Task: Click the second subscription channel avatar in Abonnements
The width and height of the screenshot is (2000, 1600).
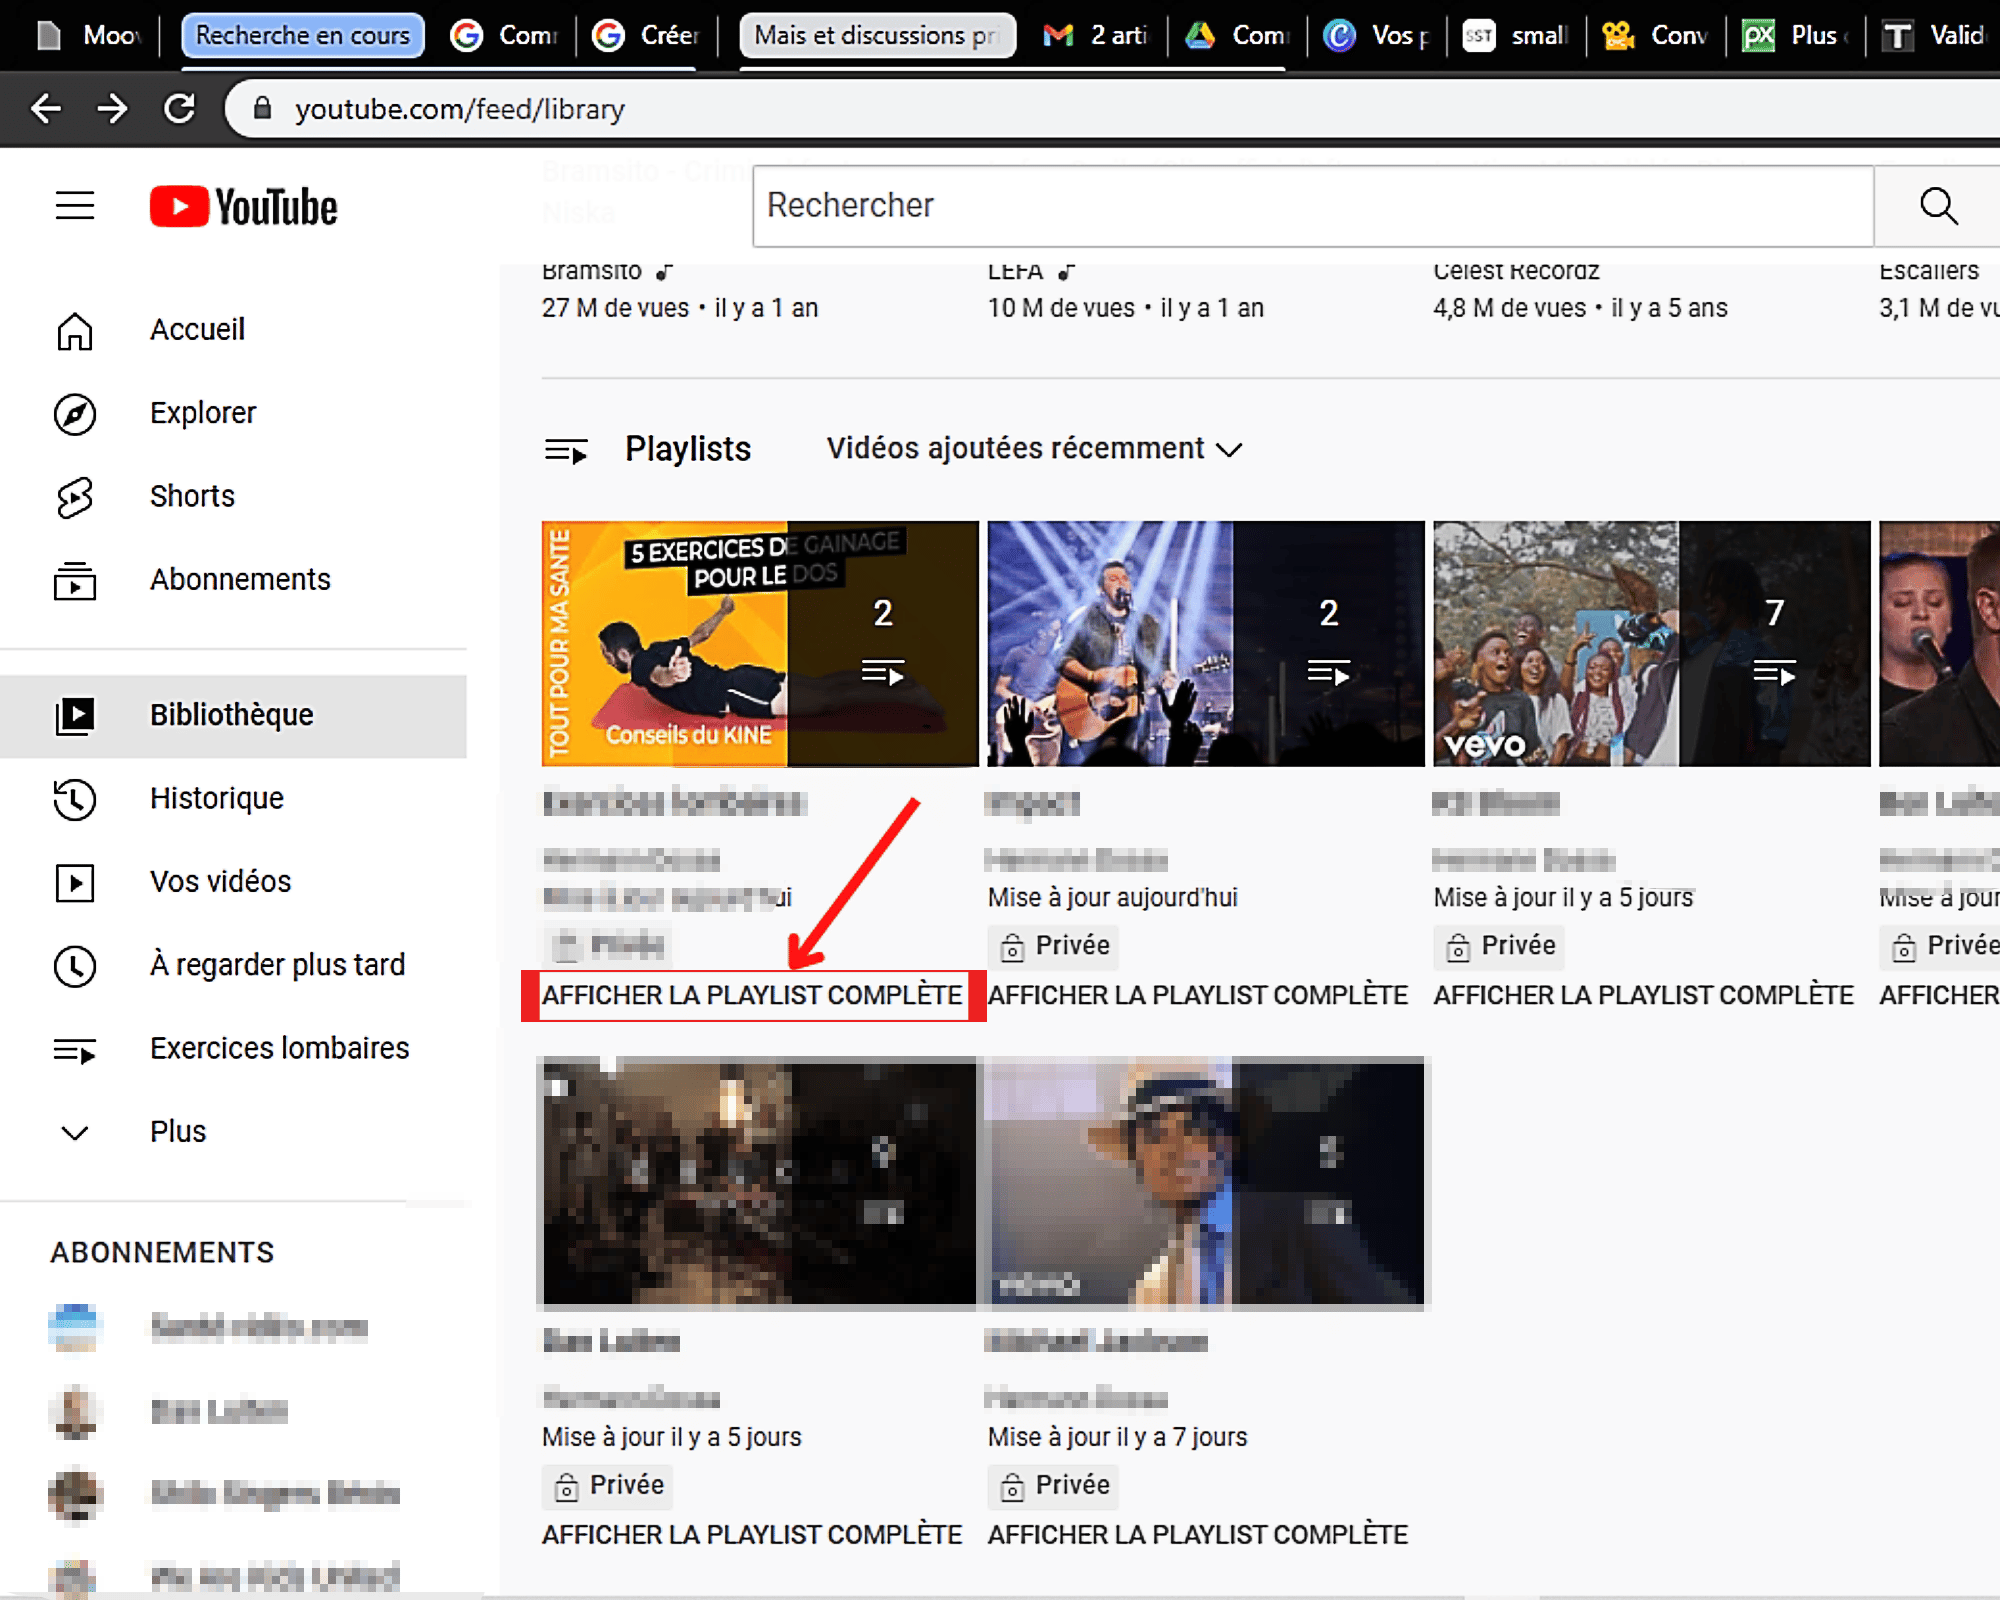Action: pos(75,1411)
